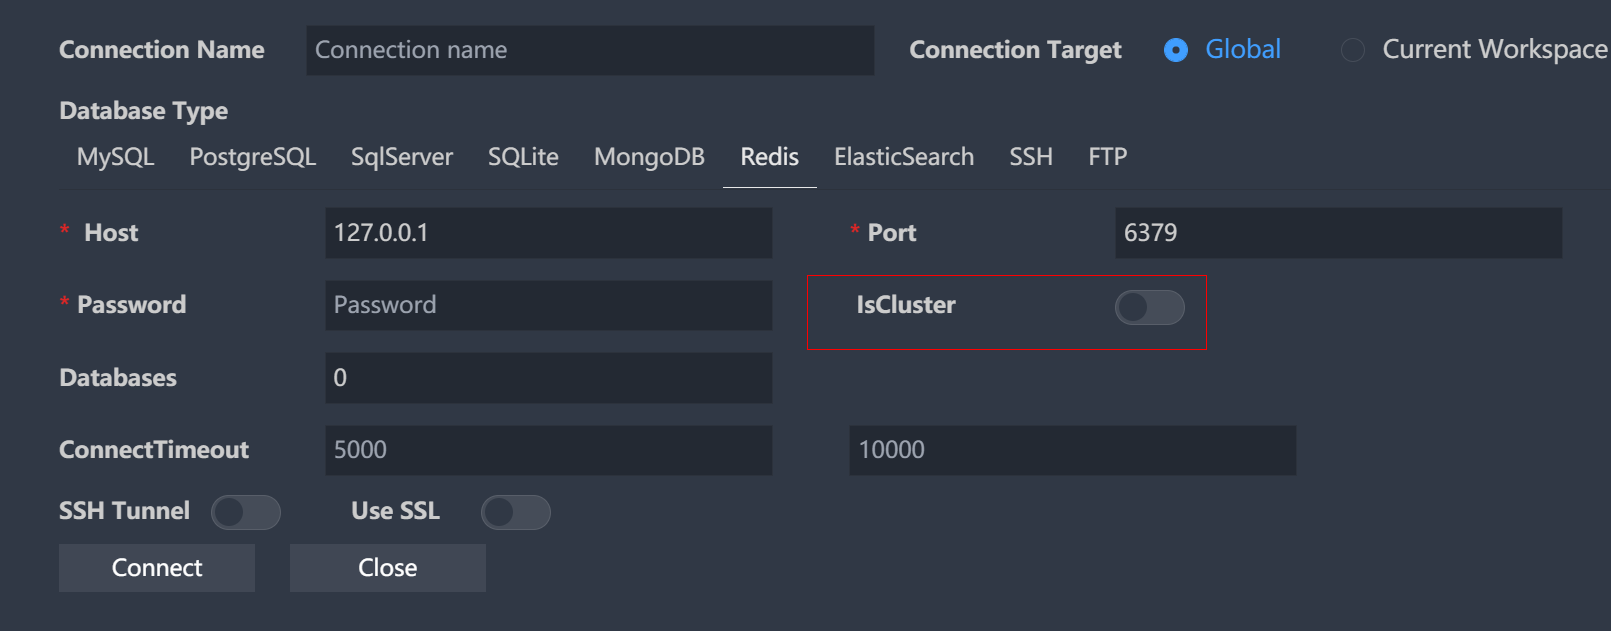The width and height of the screenshot is (1611, 631).
Task: Select the Redis database type
Action: pyautogui.click(x=768, y=157)
